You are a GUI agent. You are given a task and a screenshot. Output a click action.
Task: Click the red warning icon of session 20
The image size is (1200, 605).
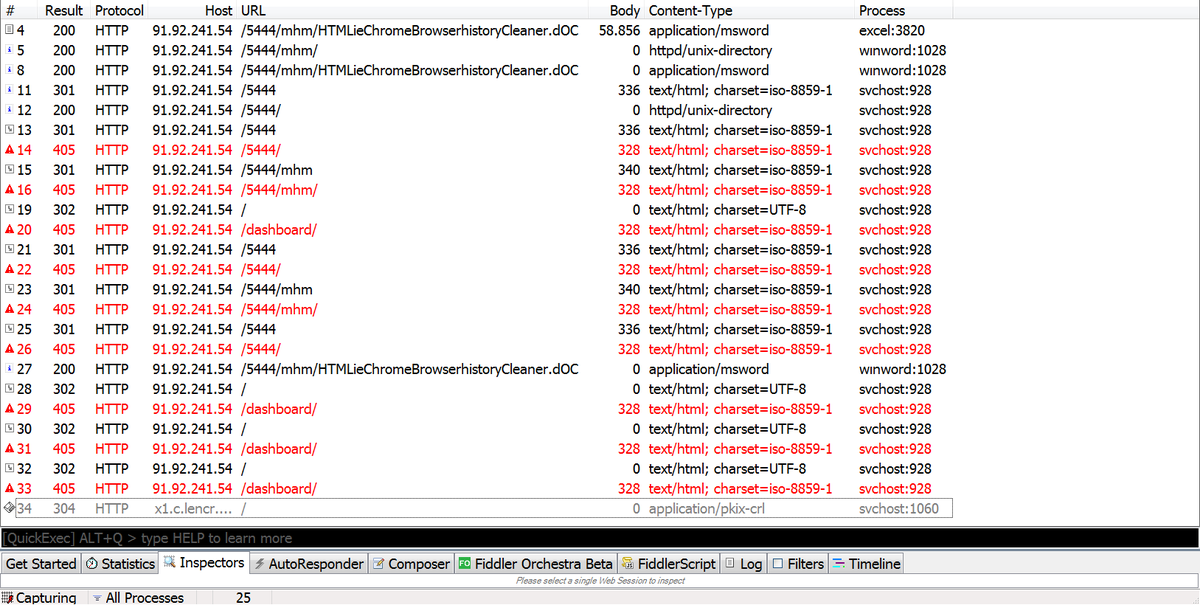9,229
